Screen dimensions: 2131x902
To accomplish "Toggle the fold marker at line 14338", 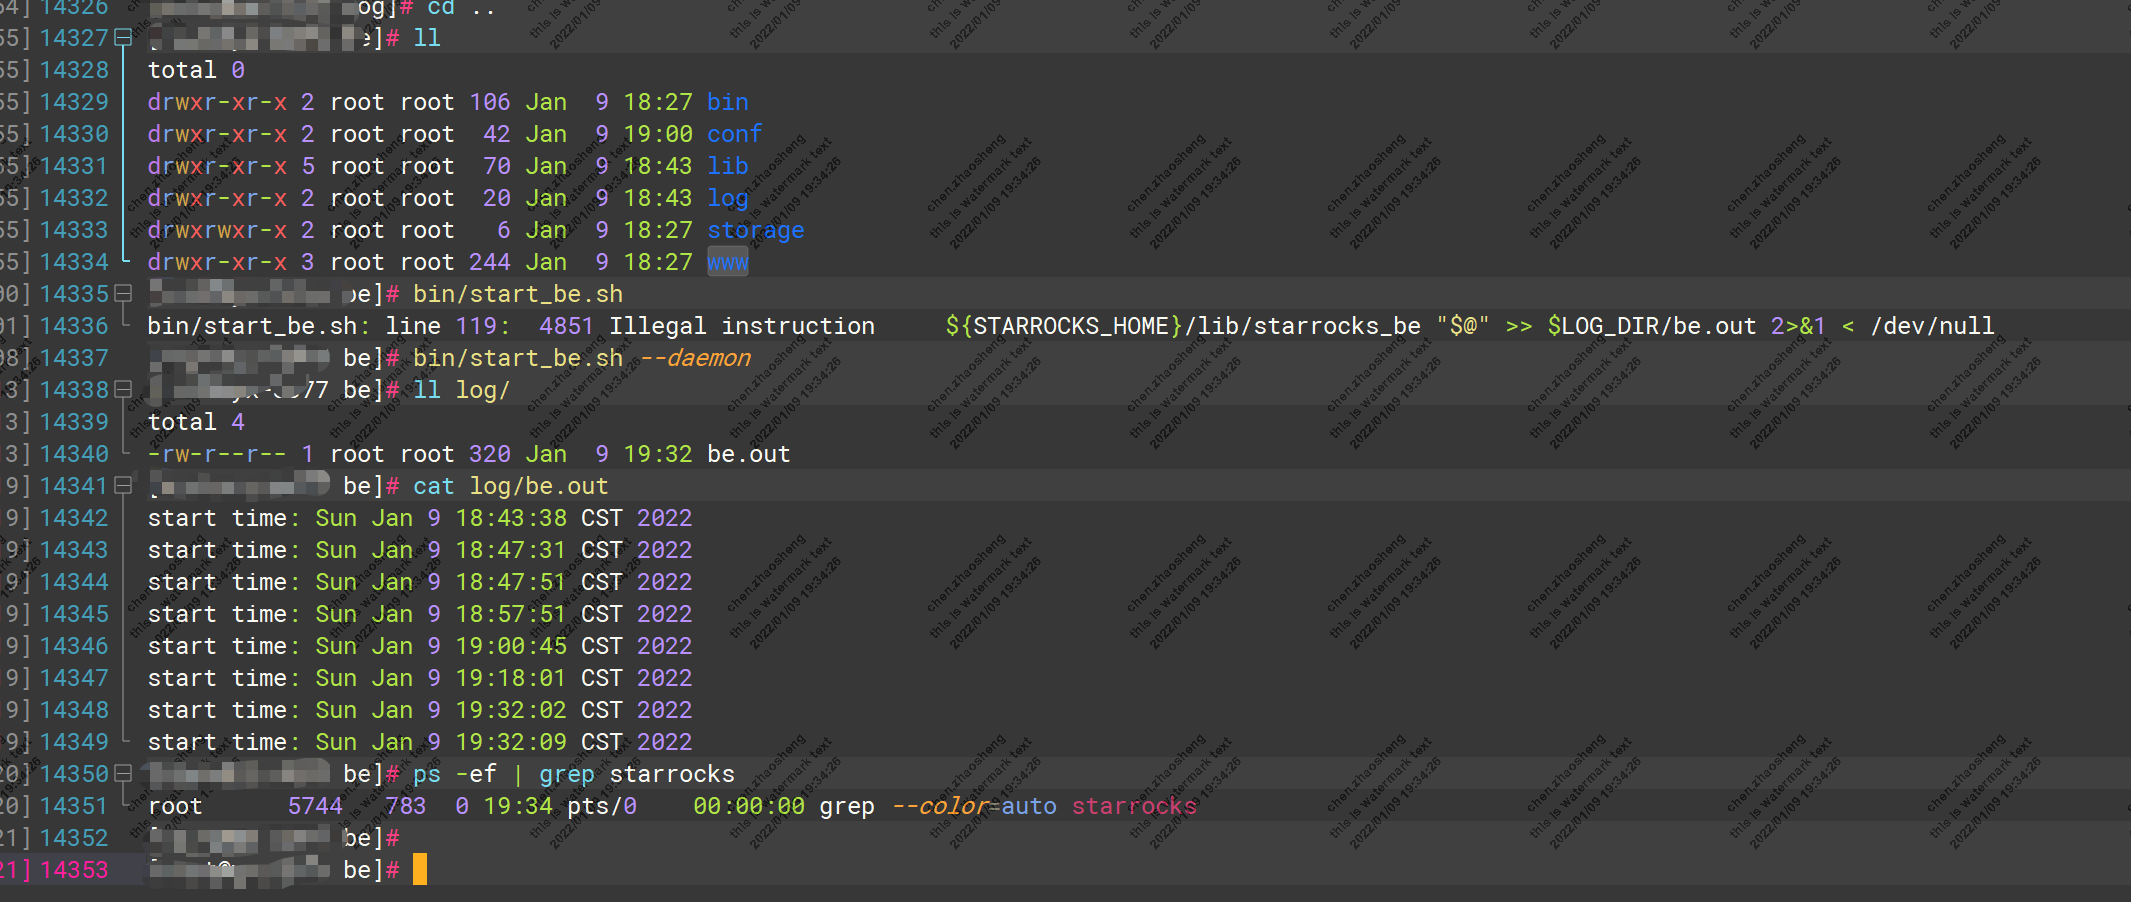I will tap(123, 390).
